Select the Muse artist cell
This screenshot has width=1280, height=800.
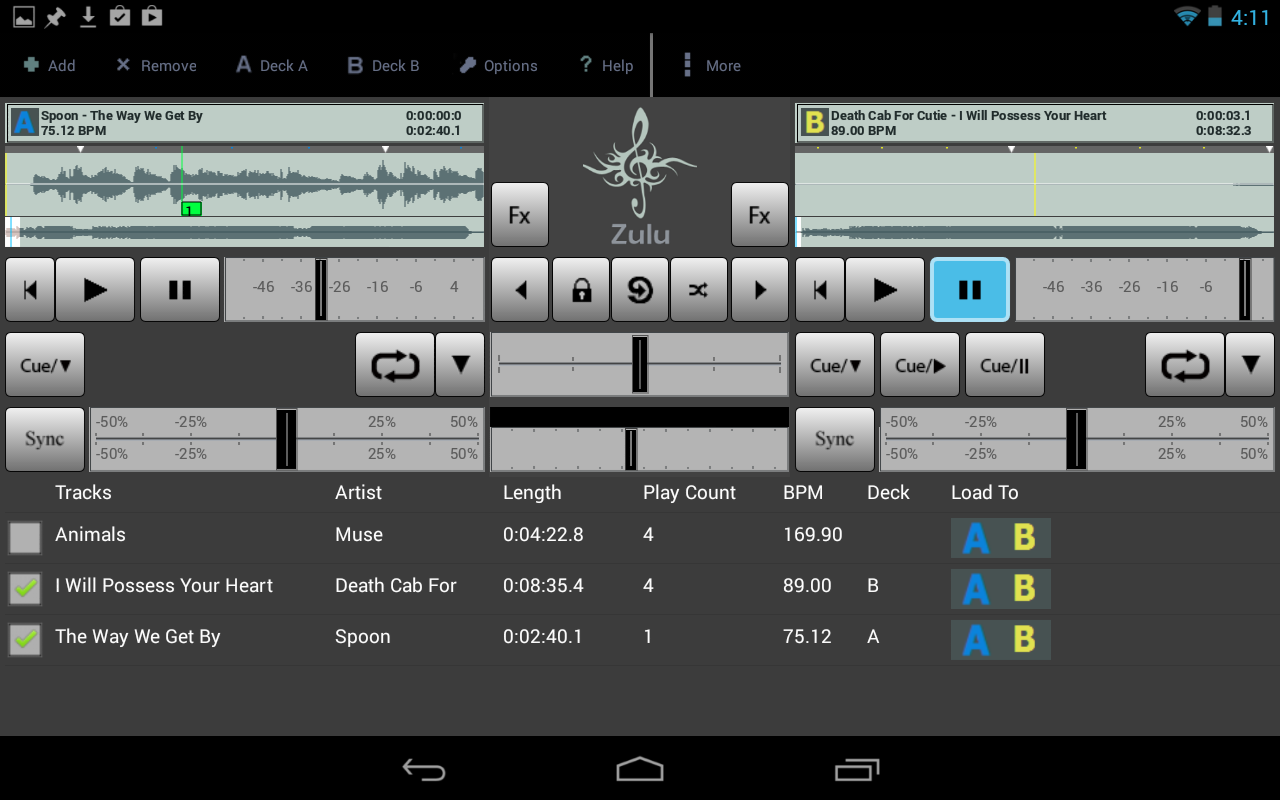359,535
